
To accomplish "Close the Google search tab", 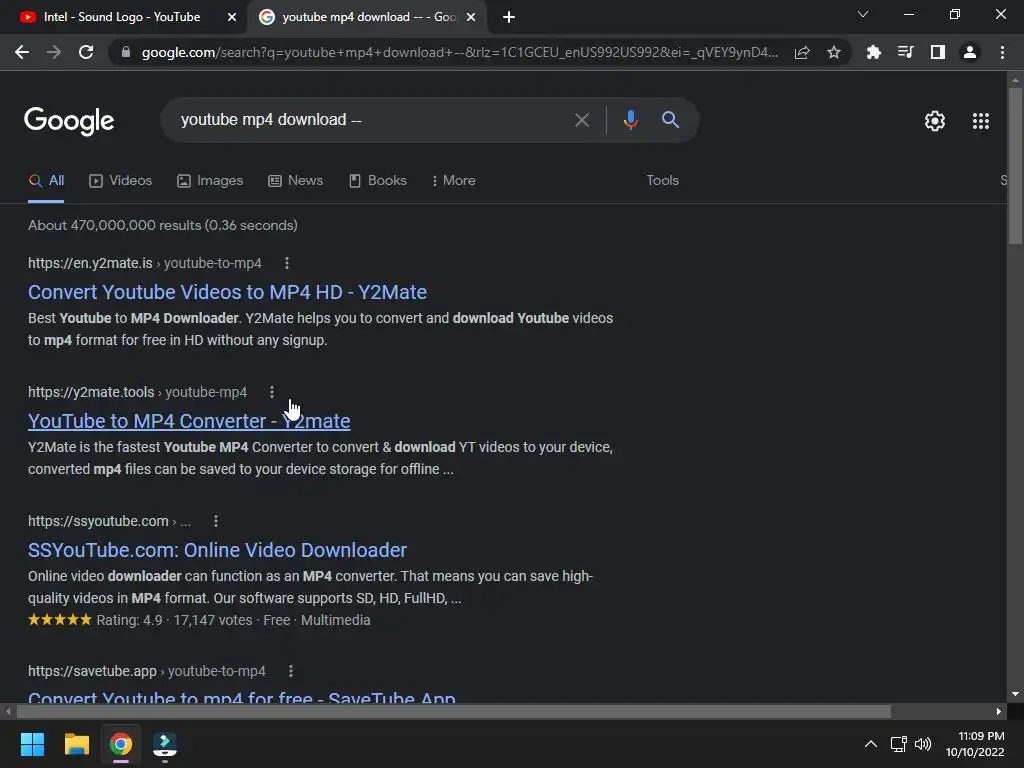I will [x=471, y=17].
